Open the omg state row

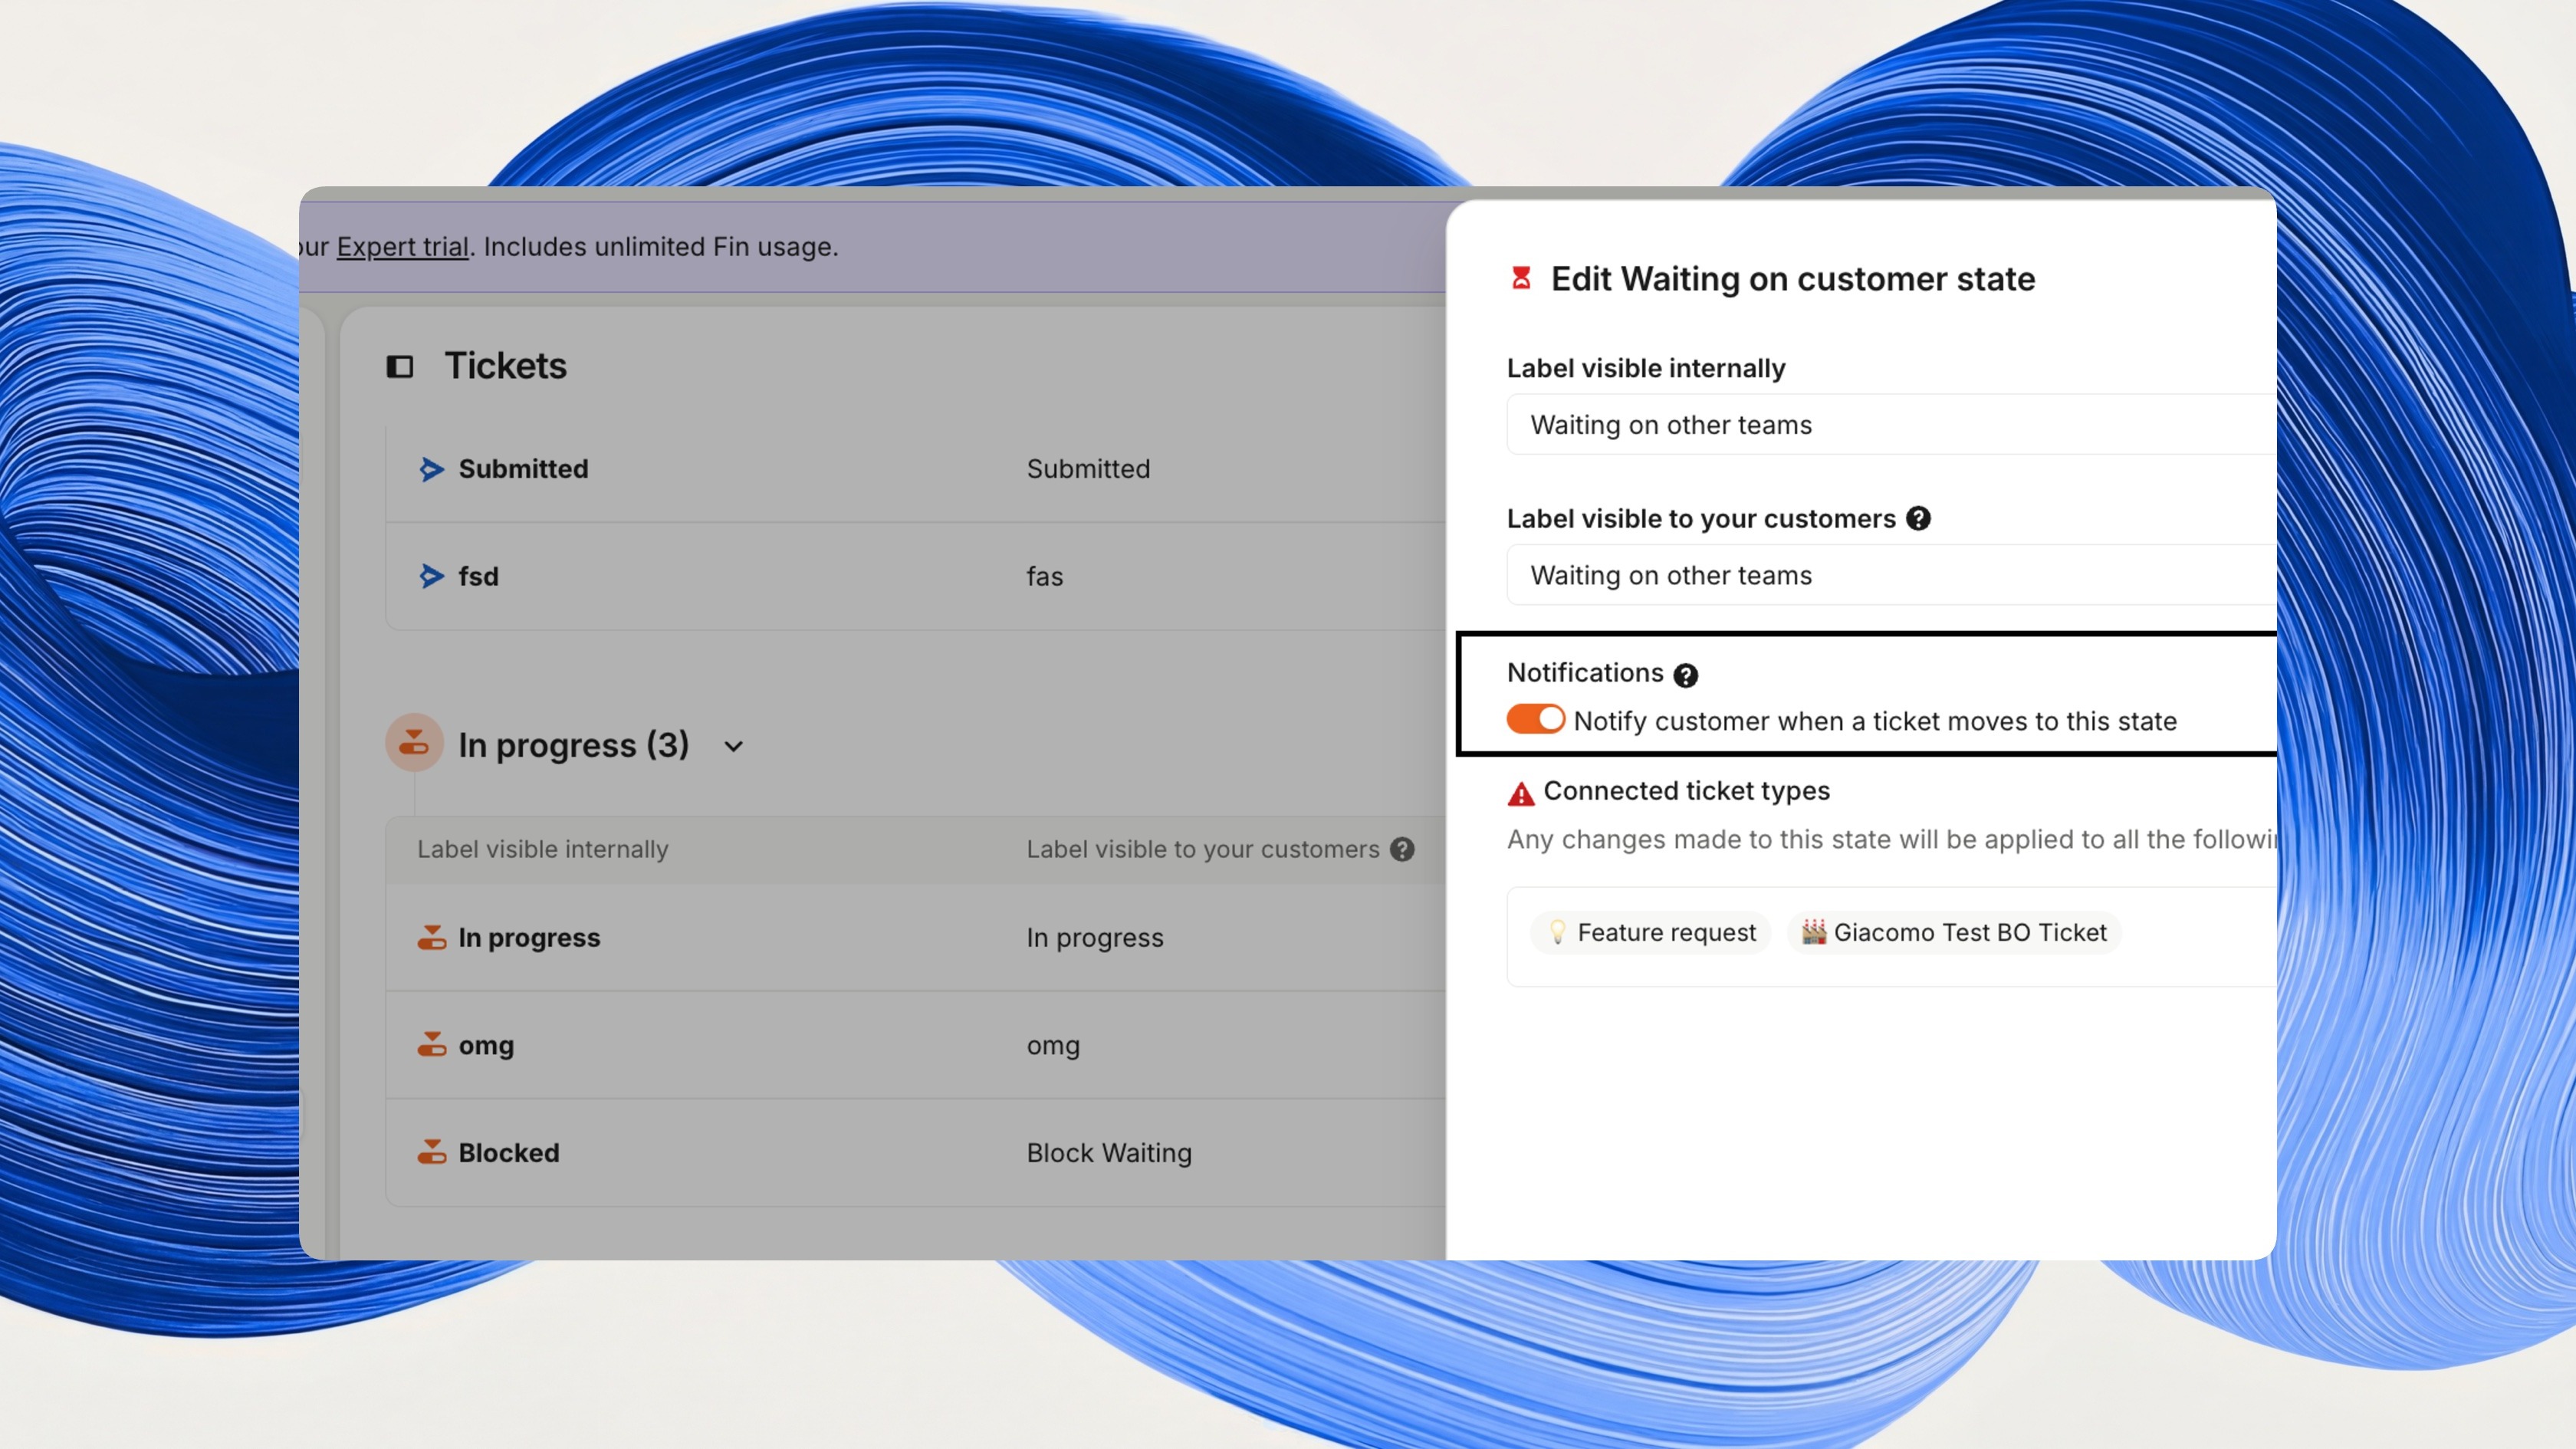915,1044
